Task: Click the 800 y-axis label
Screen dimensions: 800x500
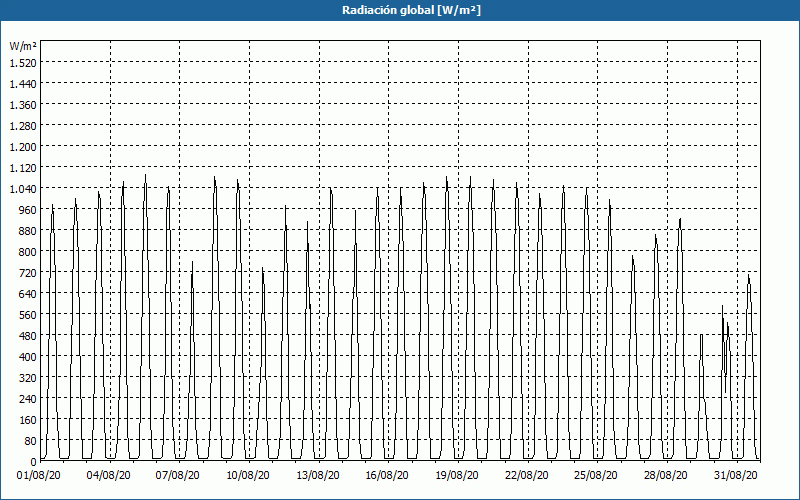Action: pos(28,252)
